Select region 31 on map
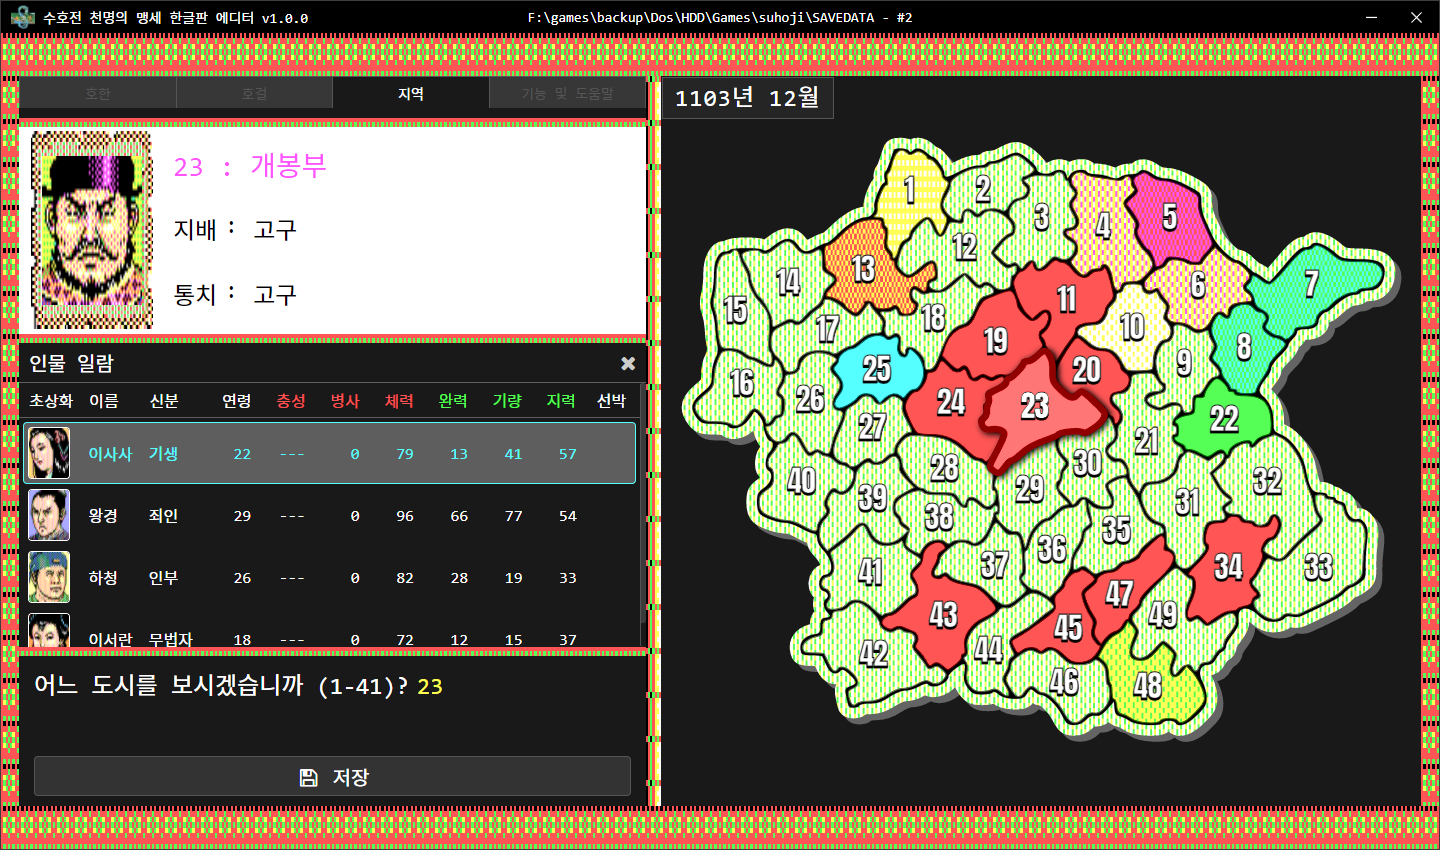 click(1187, 500)
